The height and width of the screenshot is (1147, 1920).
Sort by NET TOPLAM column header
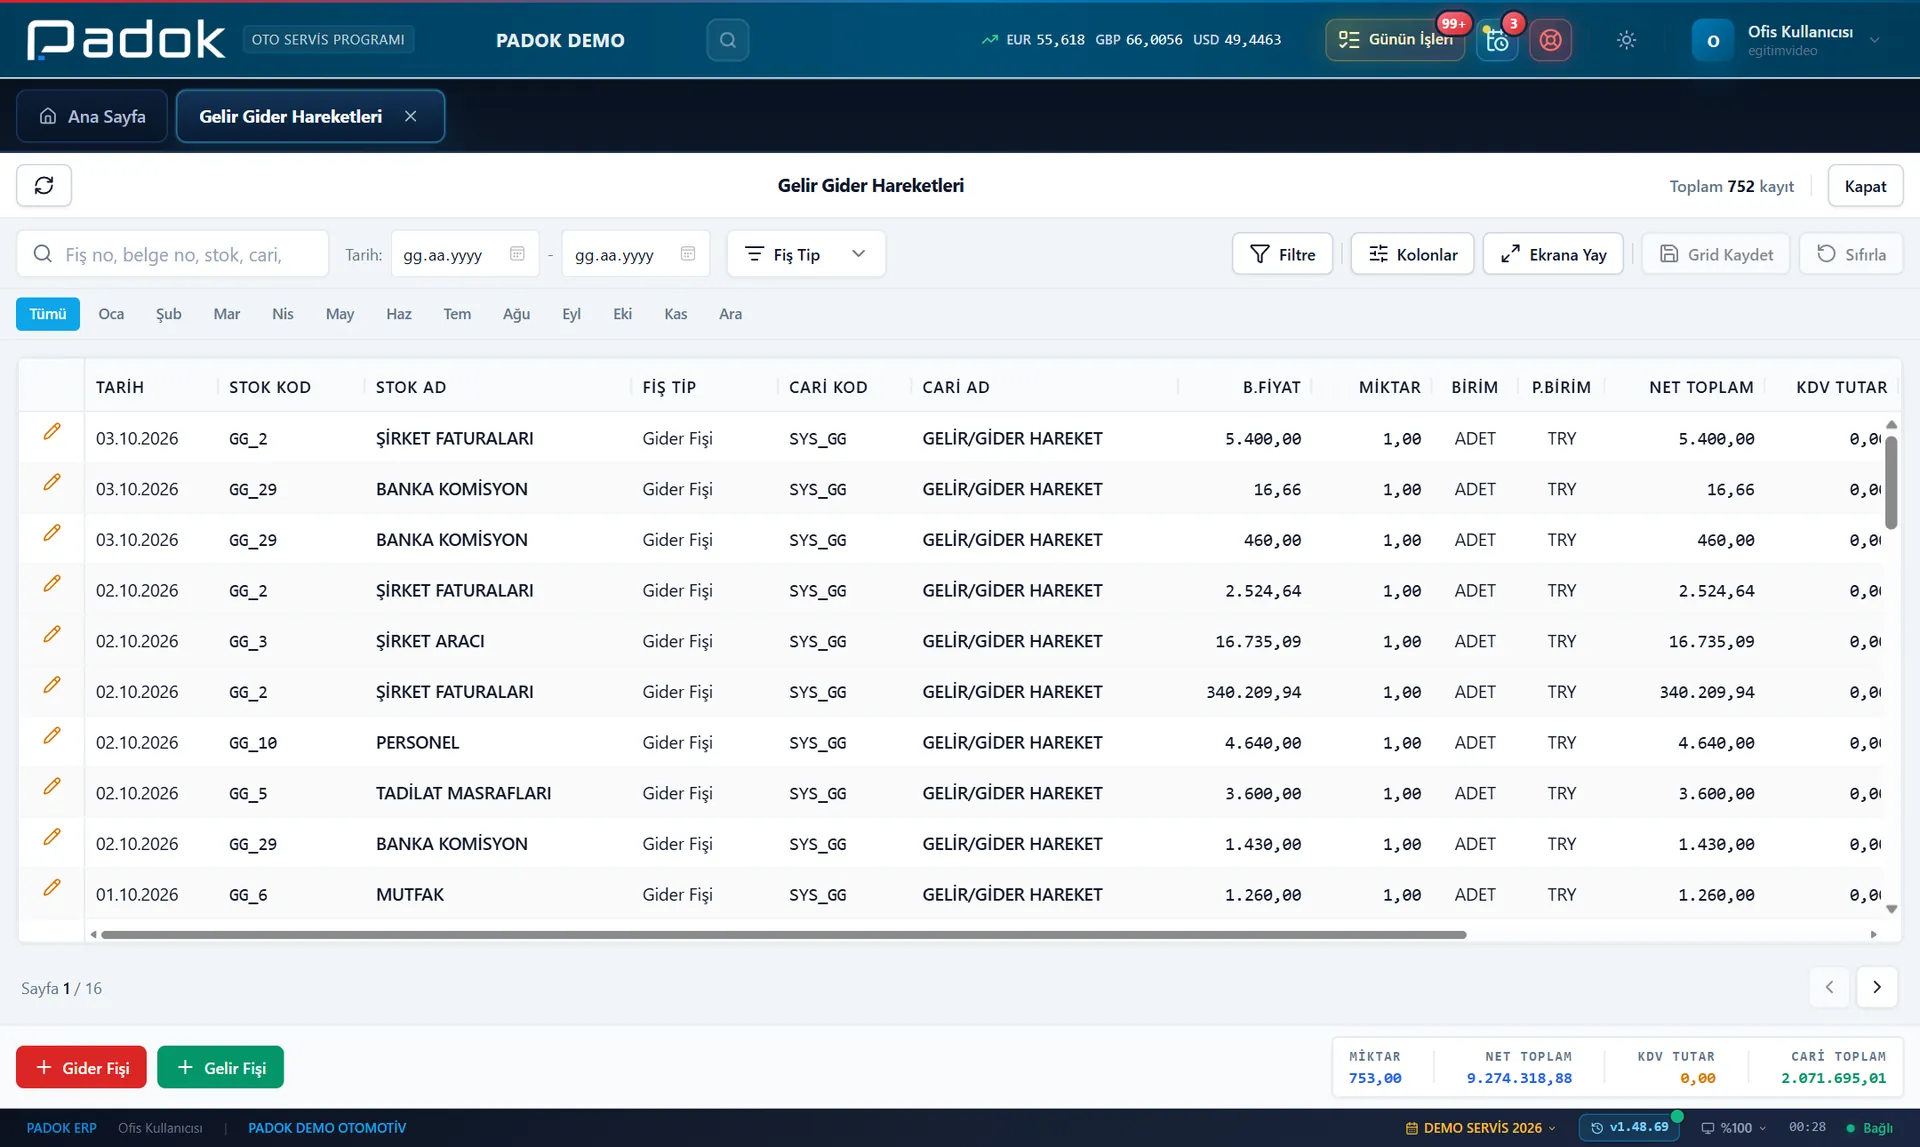pyautogui.click(x=1701, y=387)
